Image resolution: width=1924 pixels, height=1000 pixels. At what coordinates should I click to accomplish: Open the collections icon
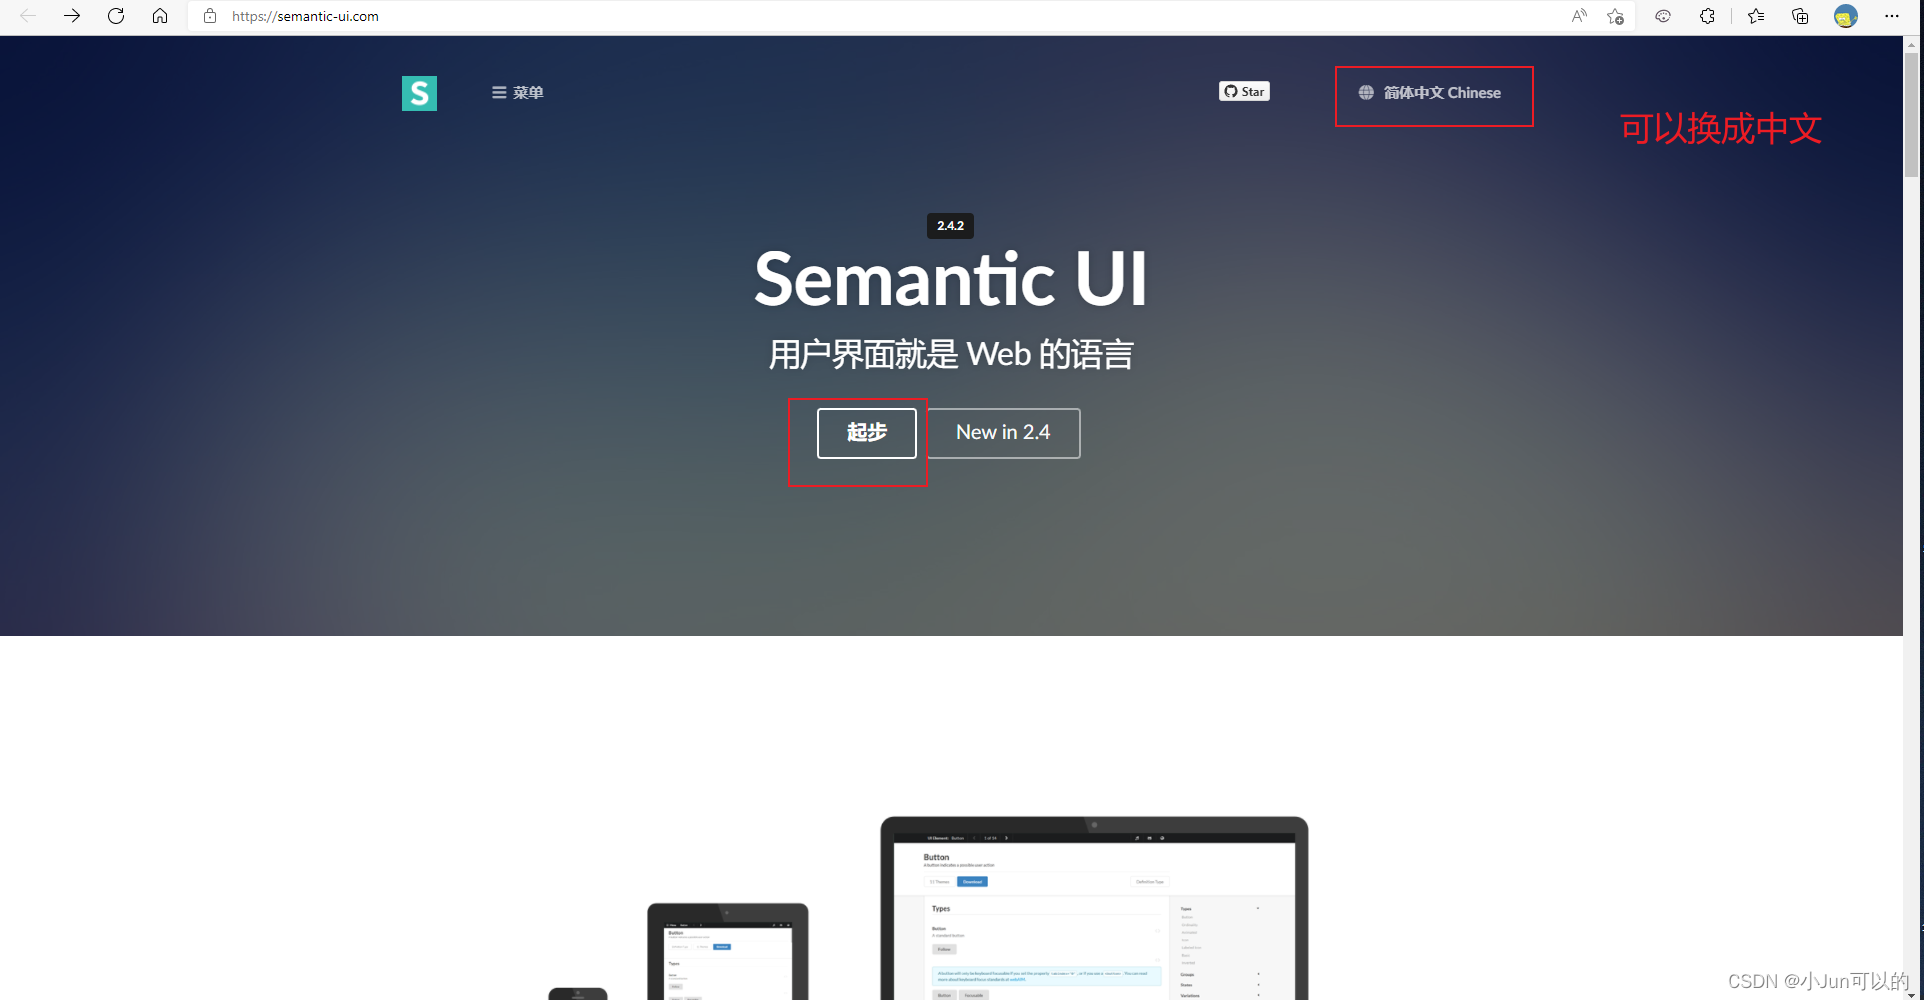1800,16
